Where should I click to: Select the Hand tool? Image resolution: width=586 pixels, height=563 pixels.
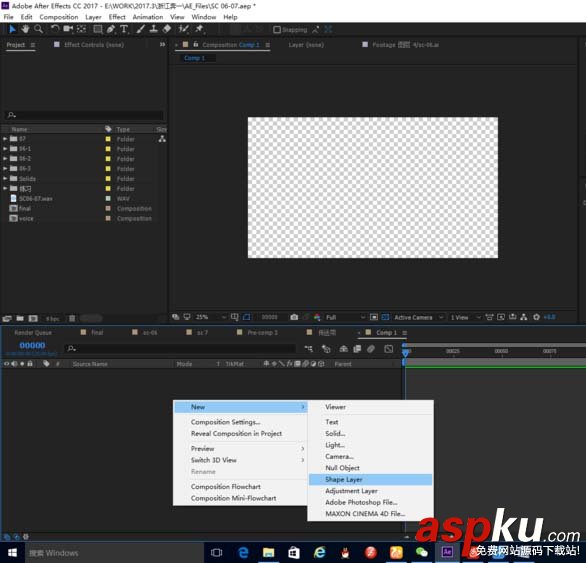point(25,29)
